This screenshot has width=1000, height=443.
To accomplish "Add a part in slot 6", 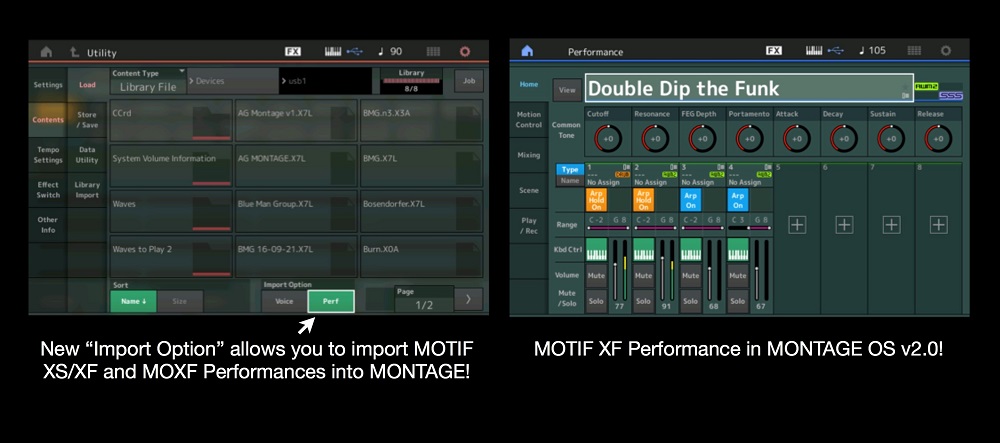I will pyautogui.click(x=844, y=224).
